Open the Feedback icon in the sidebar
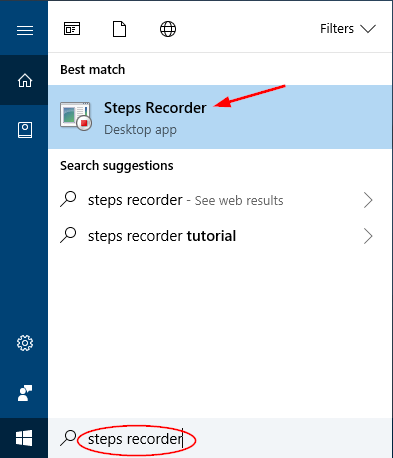 click(x=25, y=393)
